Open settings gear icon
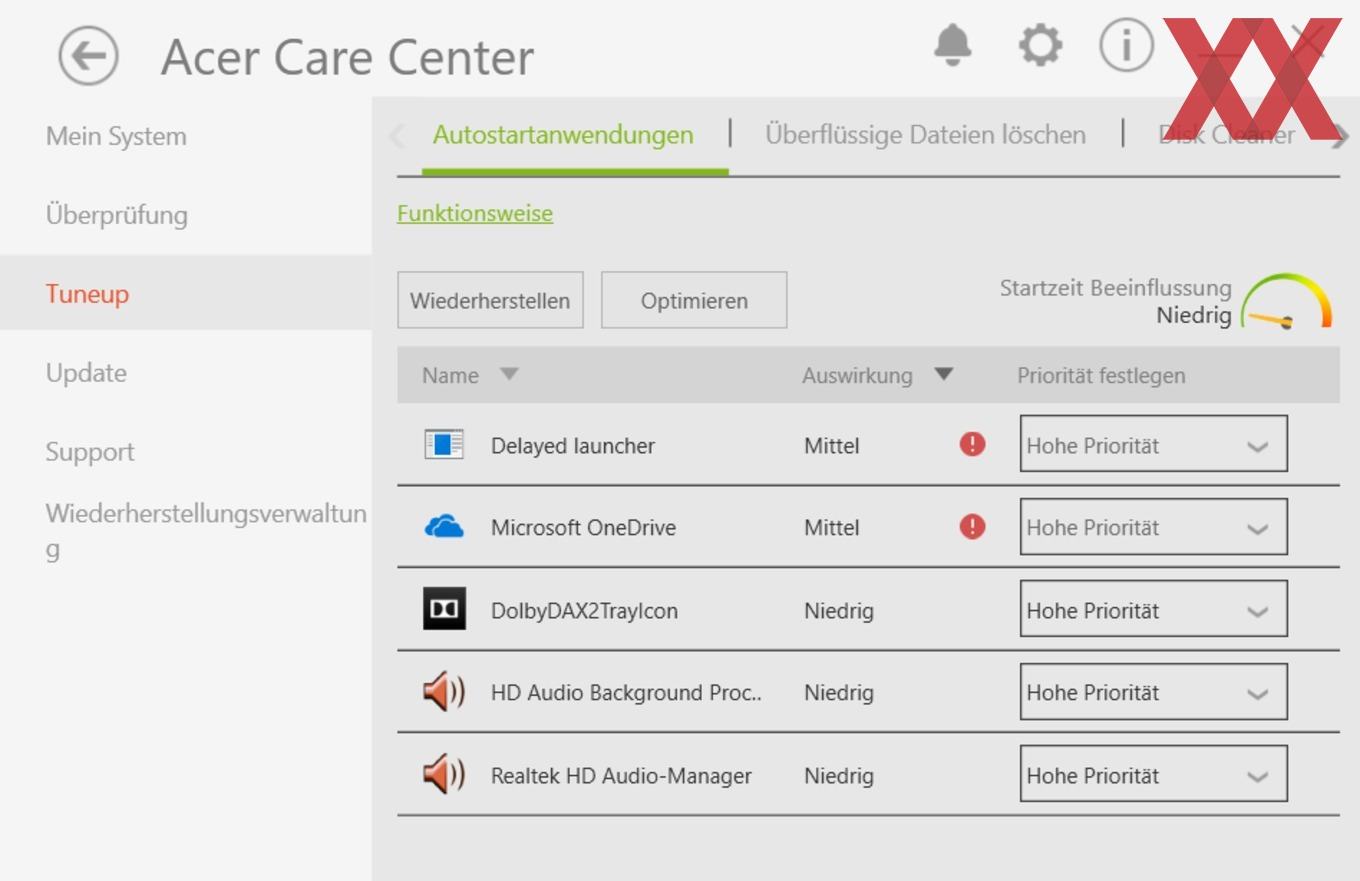 pyautogui.click(x=1040, y=46)
